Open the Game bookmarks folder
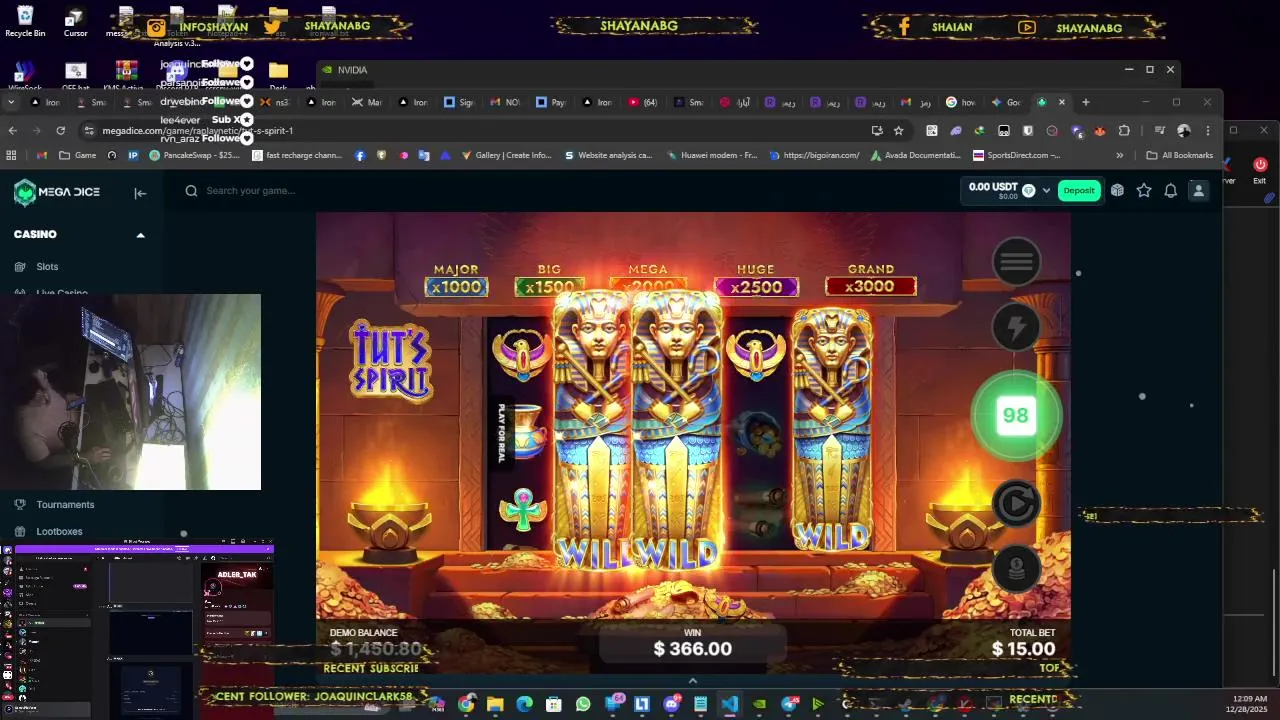The image size is (1280, 720). [x=78, y=155]
